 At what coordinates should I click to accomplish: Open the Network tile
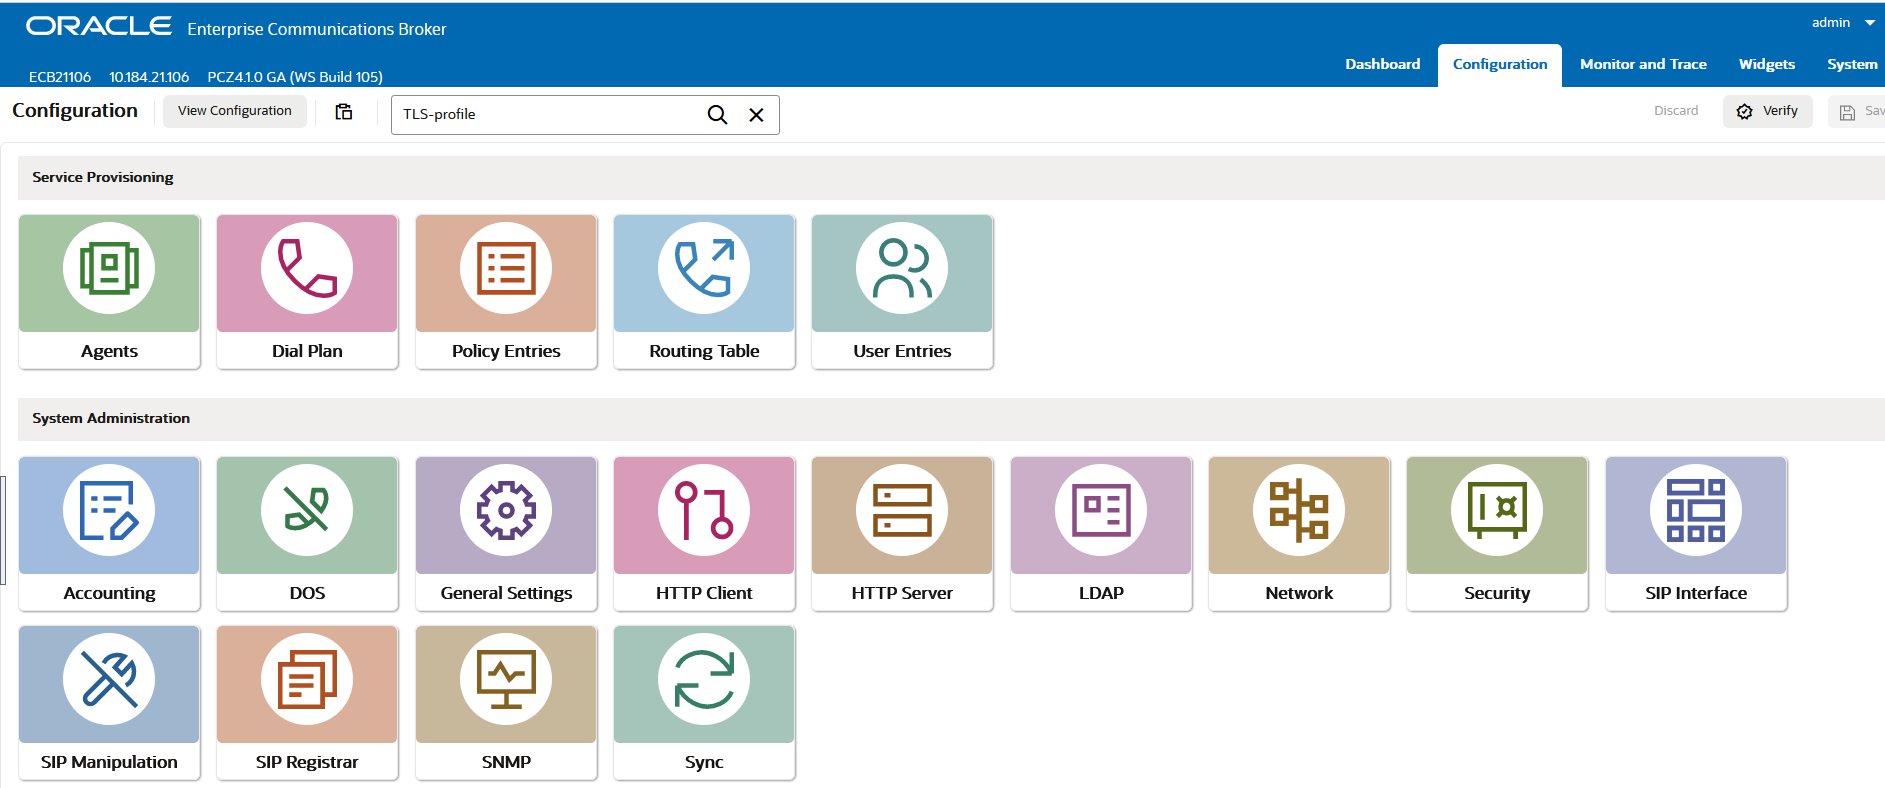pyautogui.click(x=1299, y=534)
